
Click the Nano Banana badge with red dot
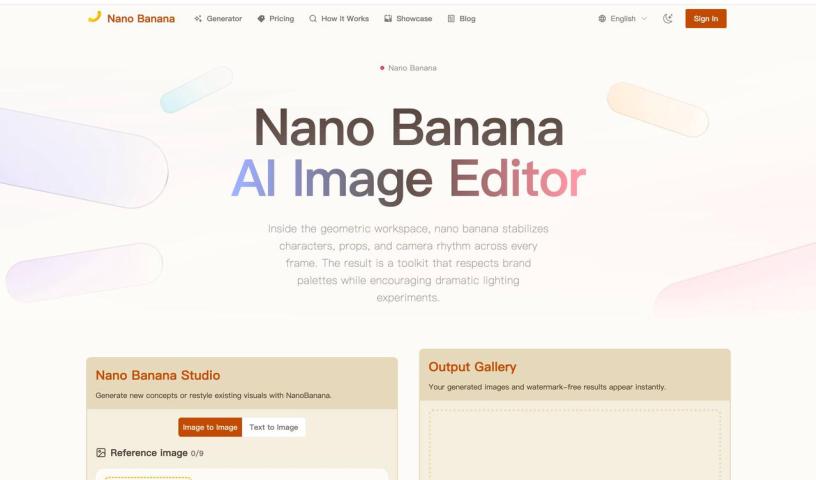(408, 68)
